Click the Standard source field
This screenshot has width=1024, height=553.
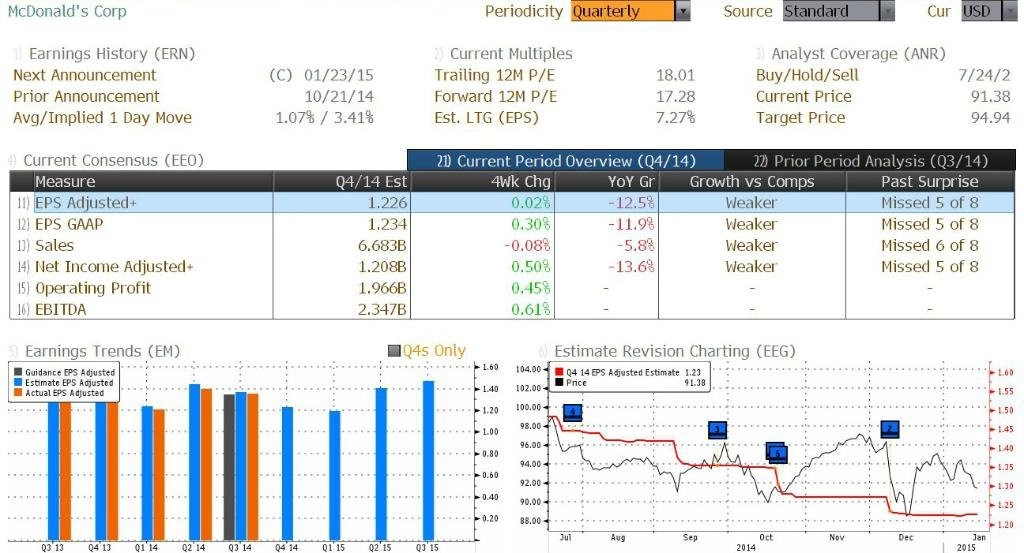coord(831,11)
